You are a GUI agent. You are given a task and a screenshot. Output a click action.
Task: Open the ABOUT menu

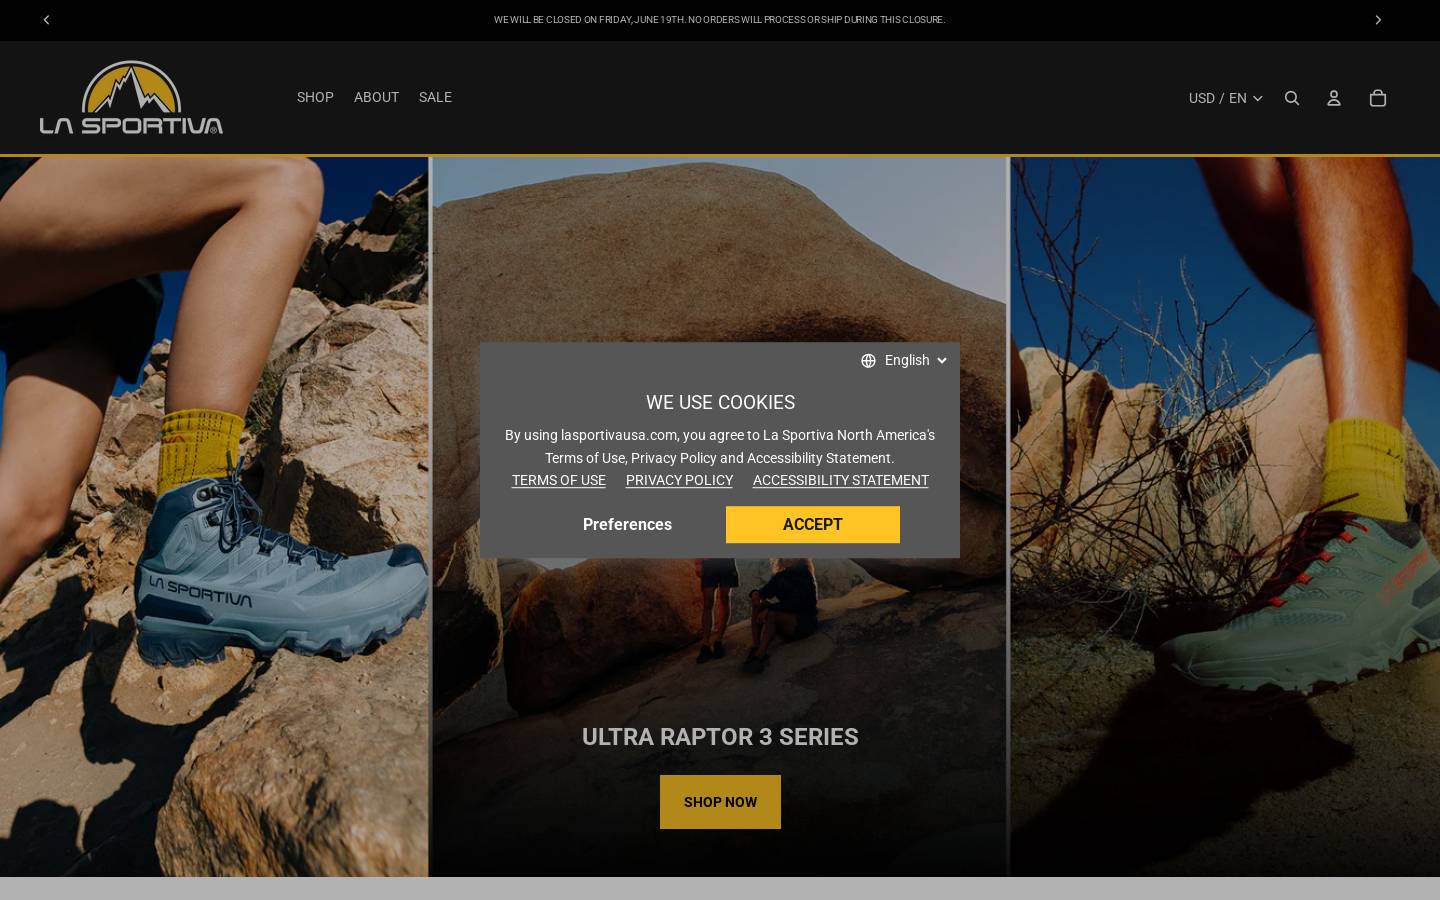[376, 97]
